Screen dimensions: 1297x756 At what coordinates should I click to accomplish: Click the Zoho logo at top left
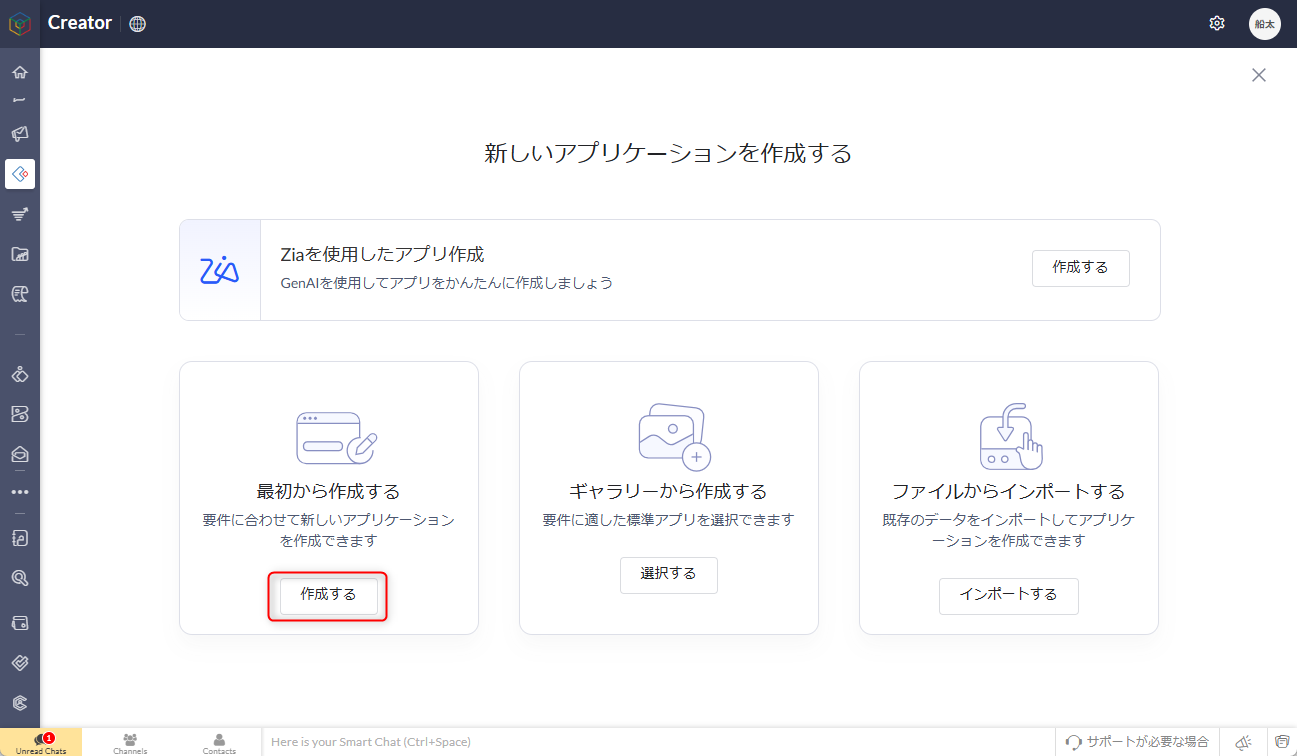coord(20,23)
